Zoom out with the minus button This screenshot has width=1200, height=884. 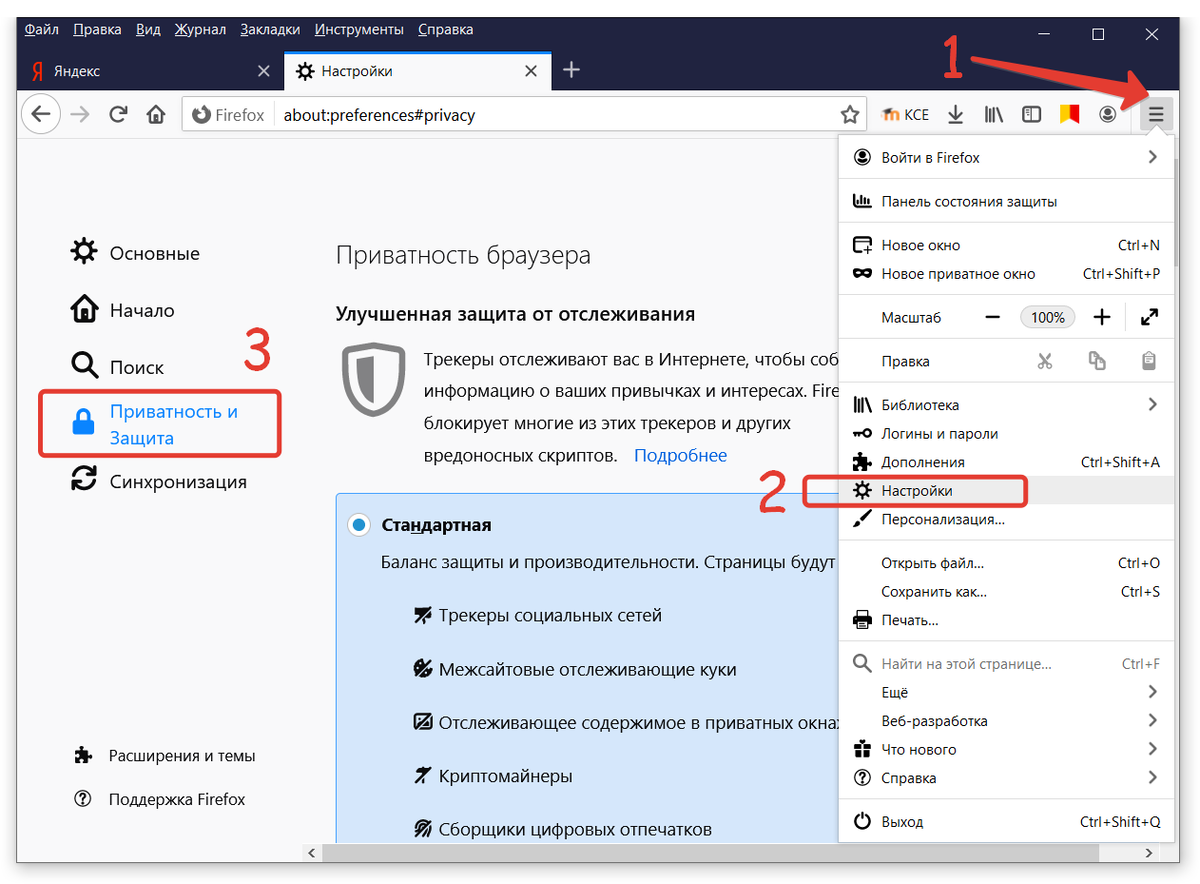click(992, 317)
